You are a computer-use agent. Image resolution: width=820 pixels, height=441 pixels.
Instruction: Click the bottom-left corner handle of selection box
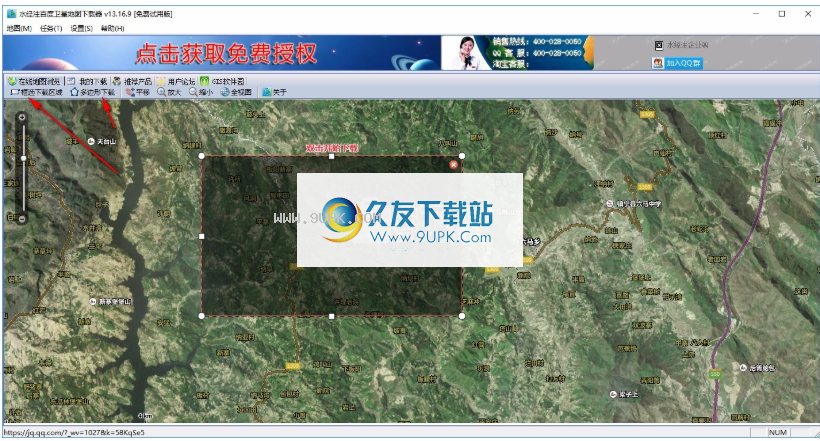tap(202, 316)
